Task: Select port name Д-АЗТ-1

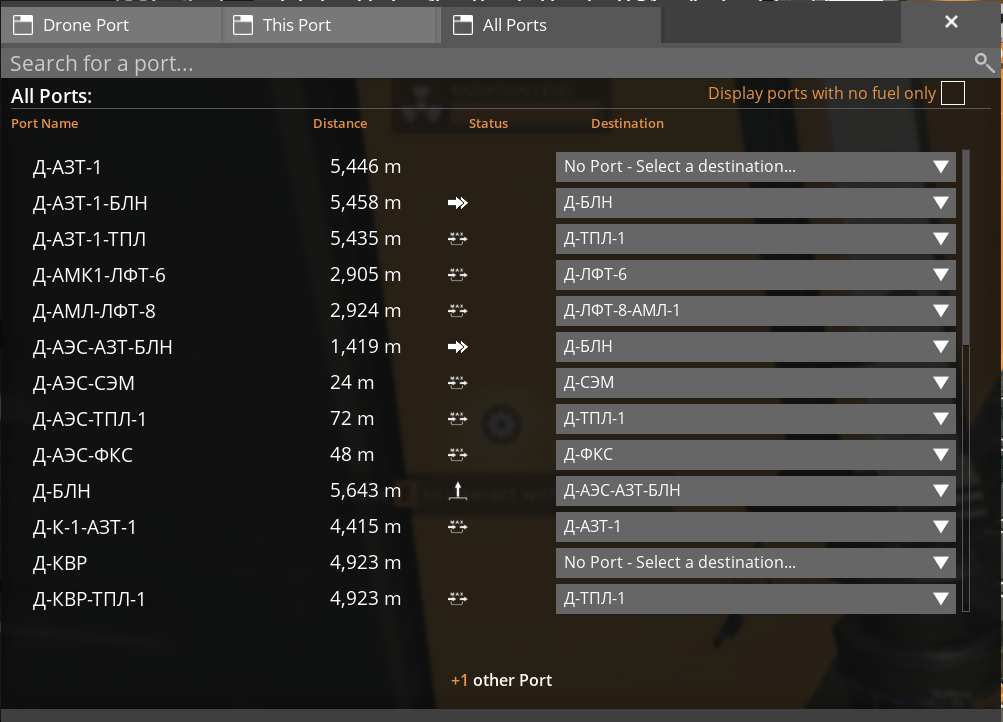Action: pos(67,168)
